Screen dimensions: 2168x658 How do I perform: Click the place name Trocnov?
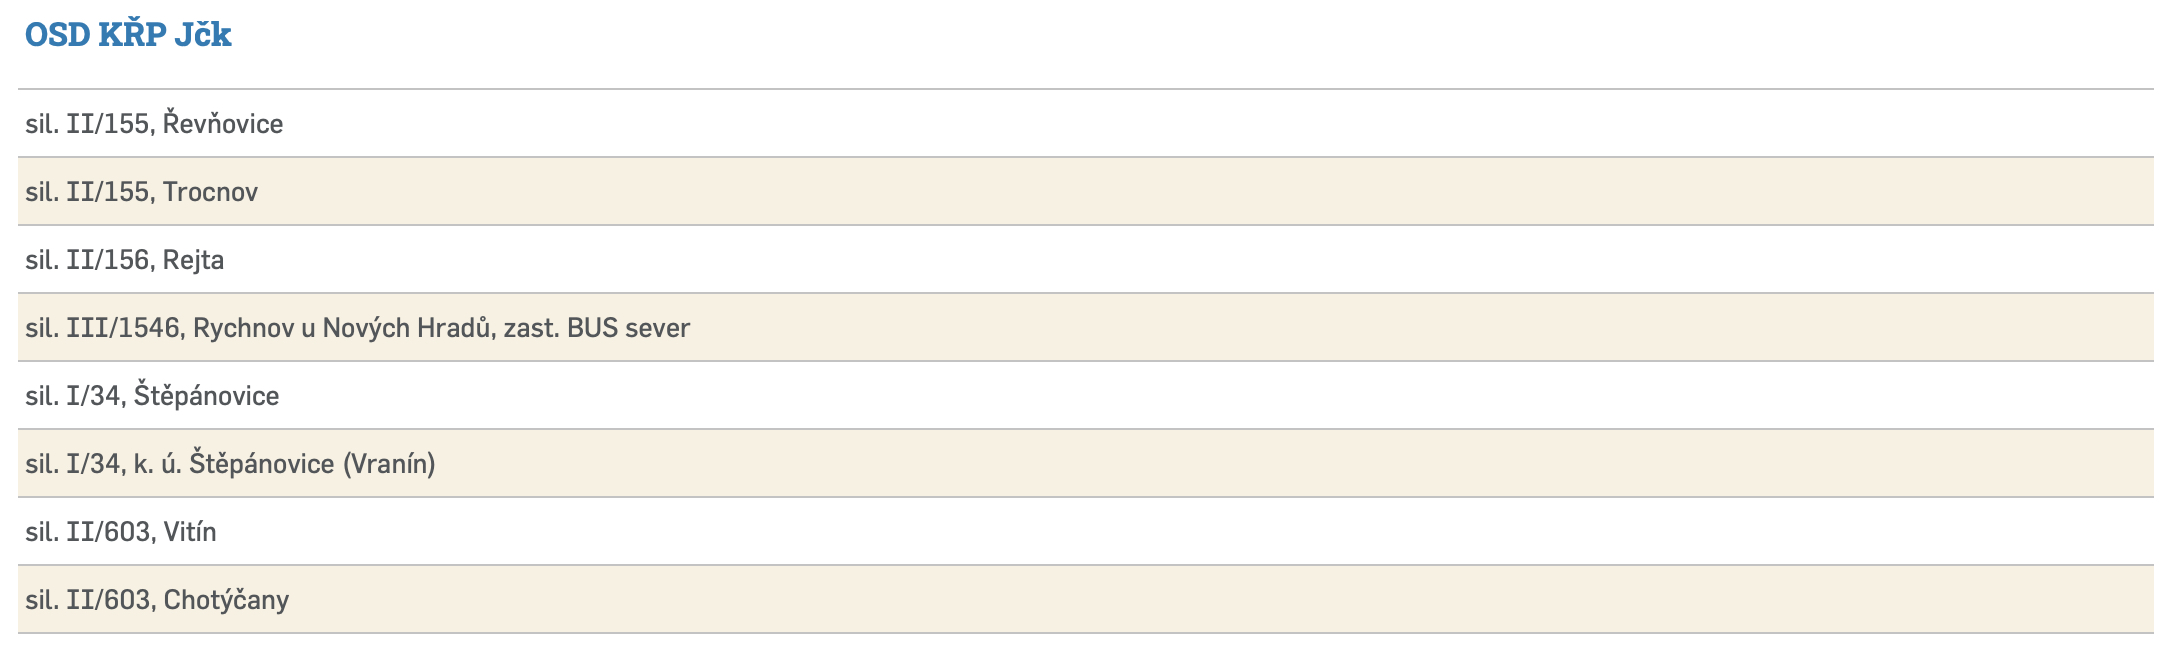click(210, 192)
